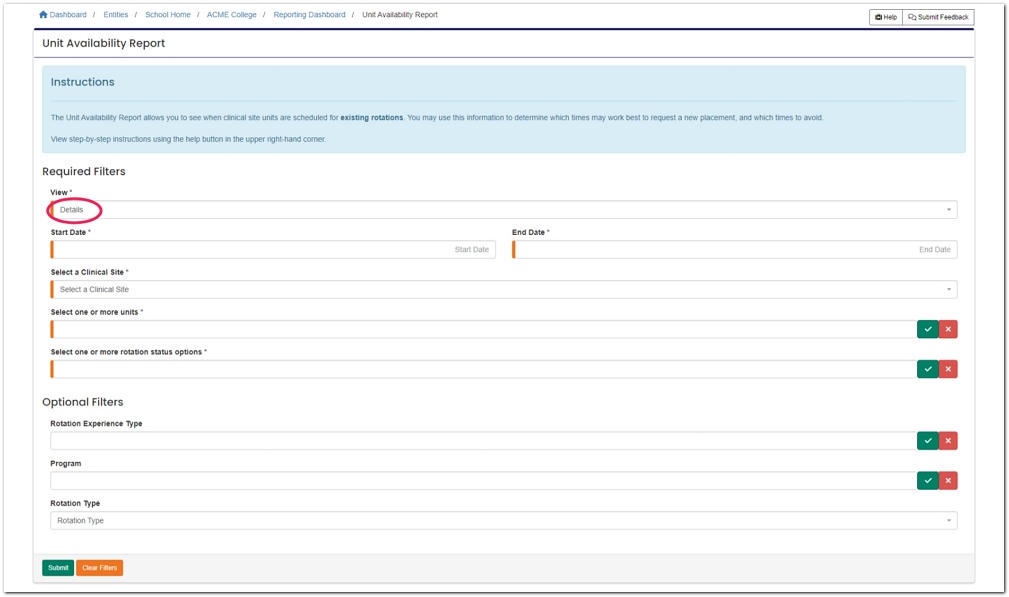Clear the units selection with the red X
Image resolution: width=1009 pixels, height=597 pixels.
[x=947, y=329]
